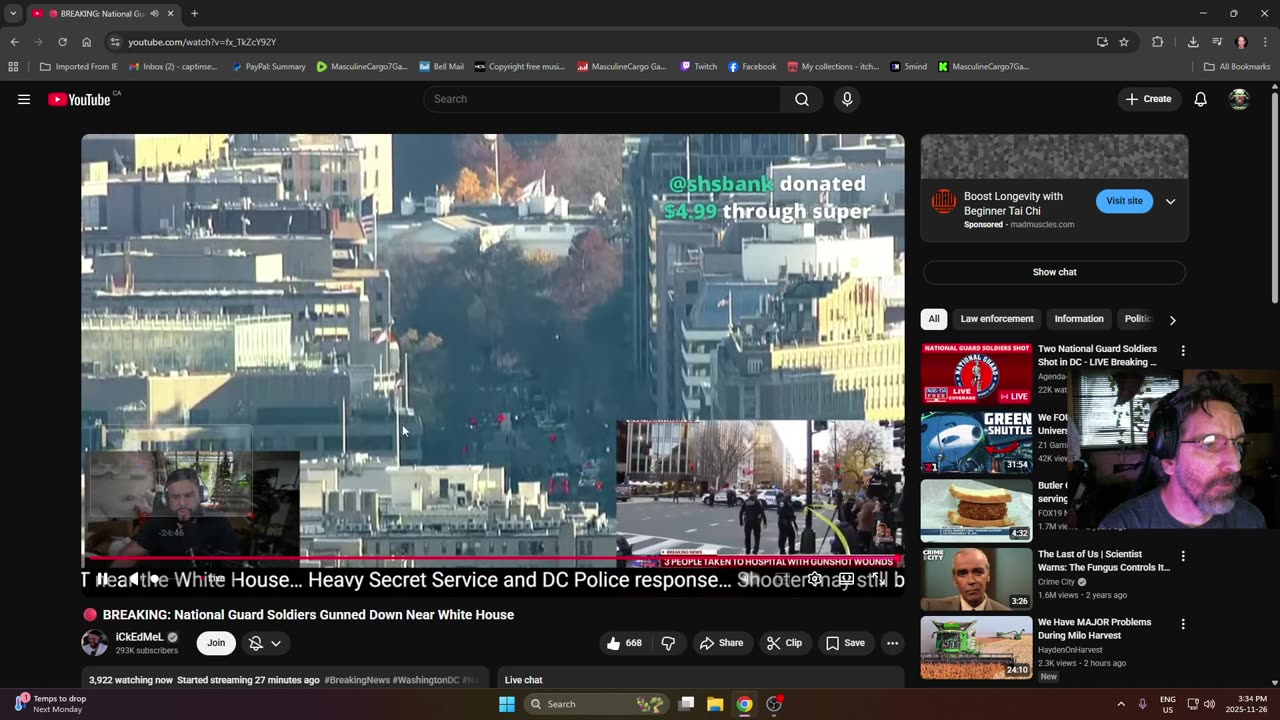Install app icon in address bar
Image resolution: width=1280 pixels, height=720 pixels.
1102,42
